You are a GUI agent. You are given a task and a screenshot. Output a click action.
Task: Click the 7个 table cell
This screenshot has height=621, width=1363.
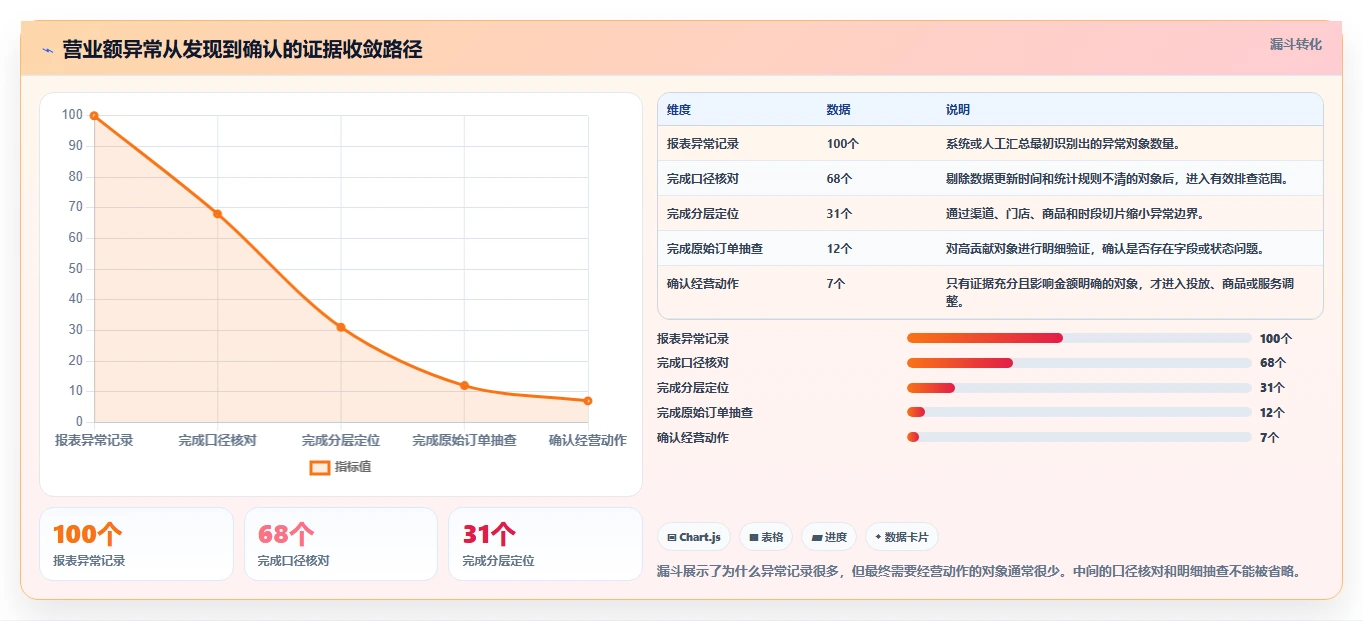point(836,284)
